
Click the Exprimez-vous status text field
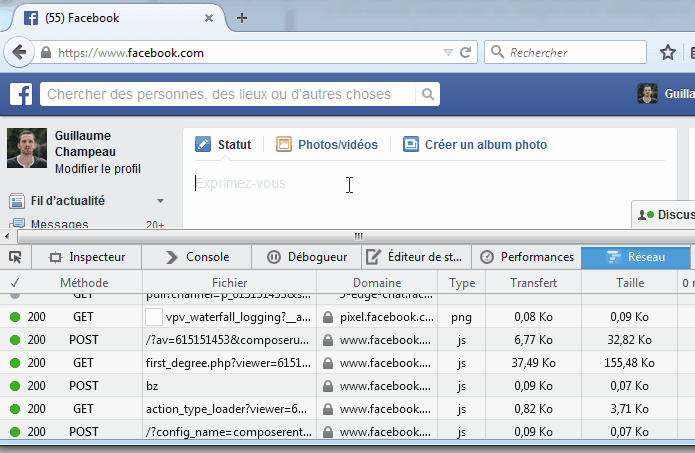pyautogui.click(x=426, y=184)
